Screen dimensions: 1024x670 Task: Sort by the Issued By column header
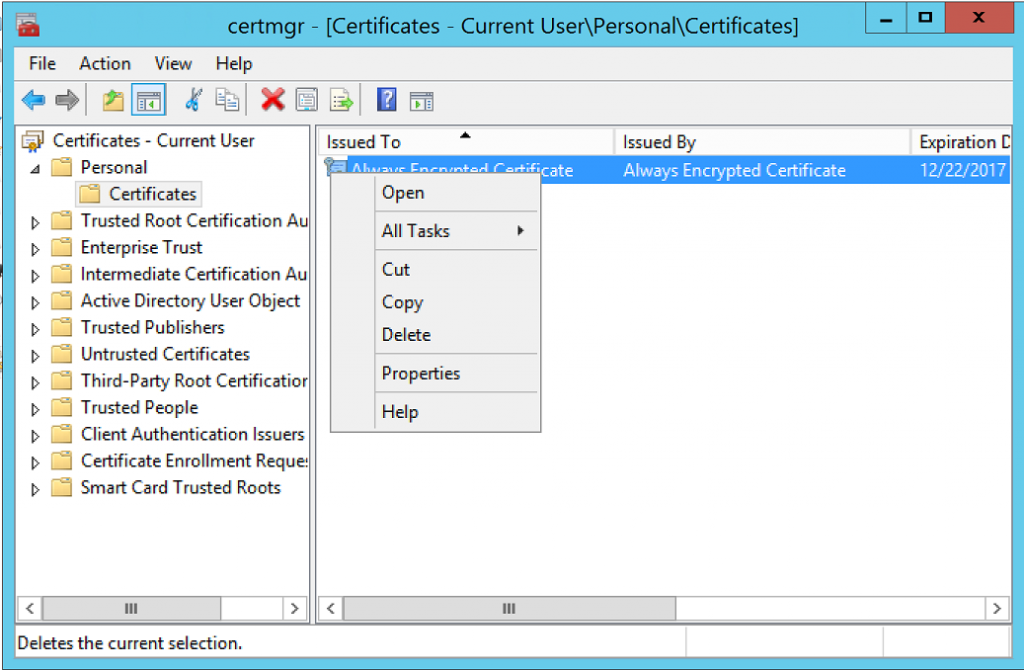coord(762,142)
